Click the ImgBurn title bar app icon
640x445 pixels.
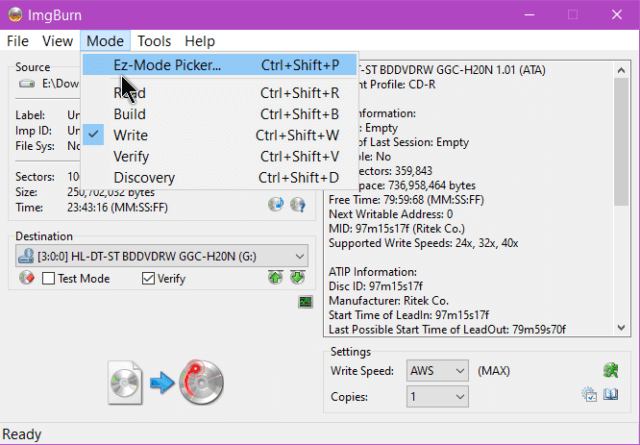coord(15,15)
